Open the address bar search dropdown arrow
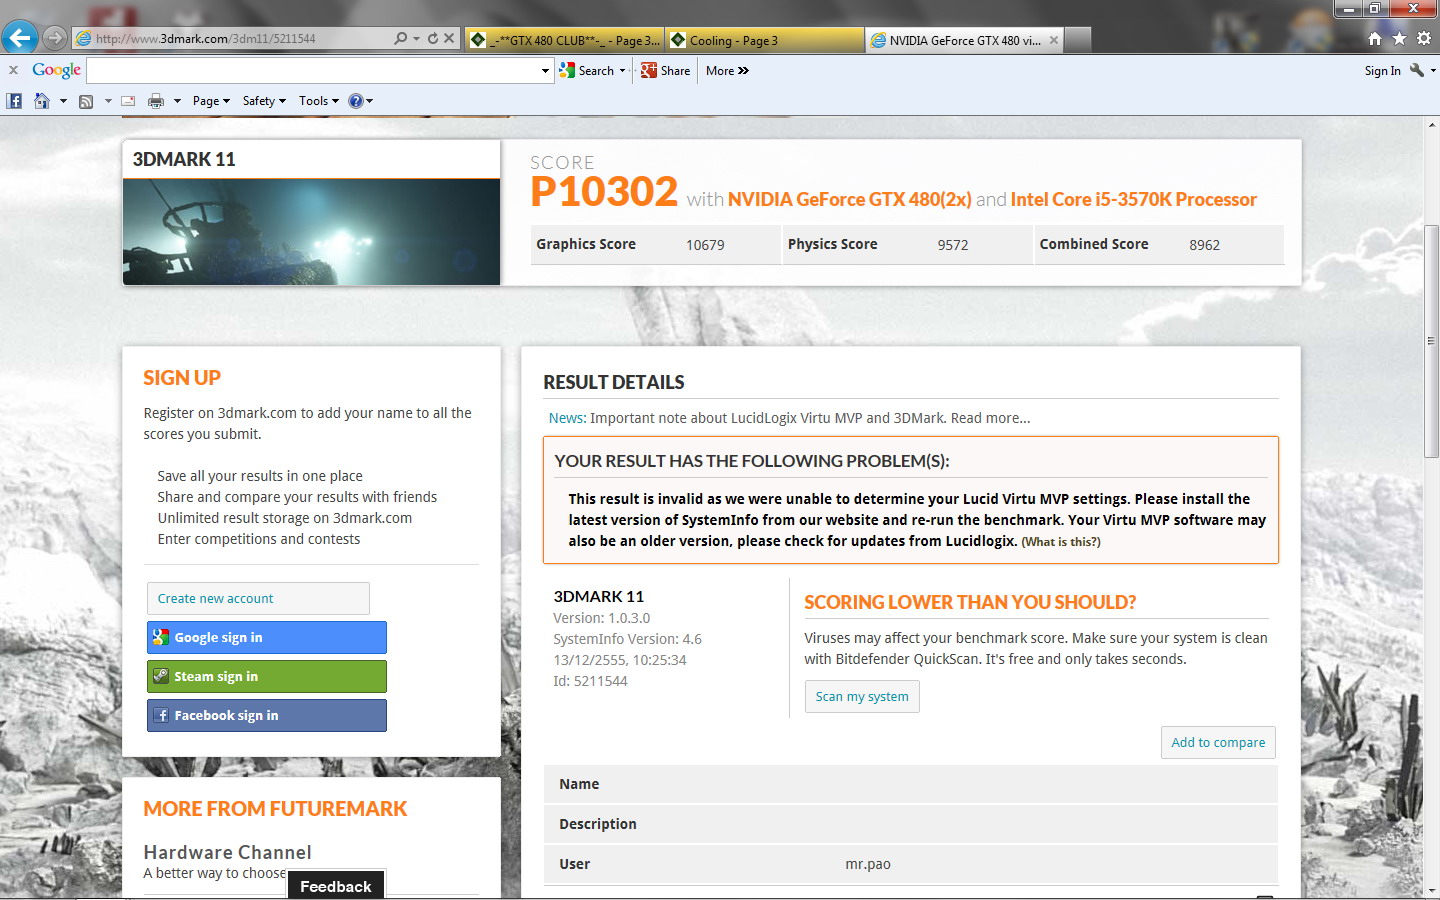The image size is (1440, 900). coord(416,39)
